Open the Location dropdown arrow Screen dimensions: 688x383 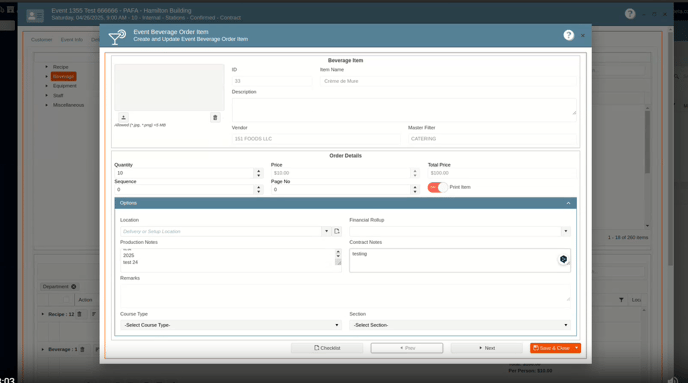326,231
